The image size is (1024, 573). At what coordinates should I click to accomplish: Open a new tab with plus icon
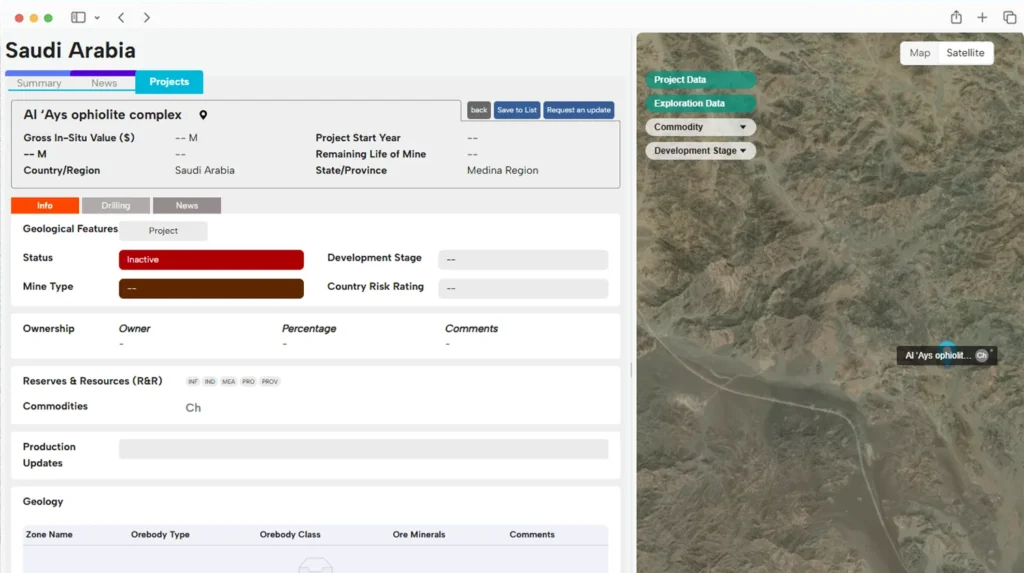(982, 18)
